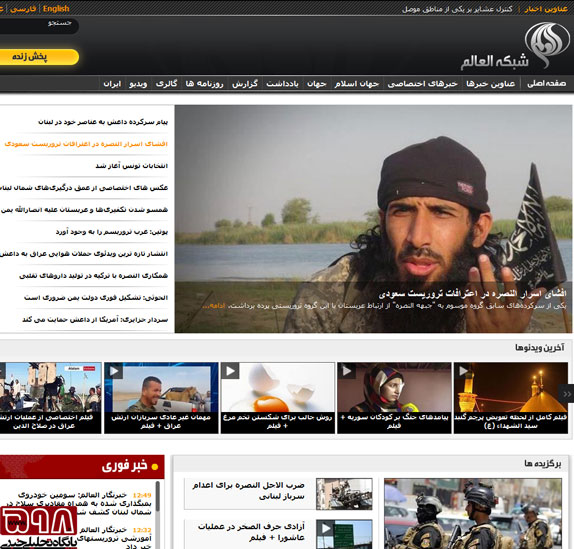This screenshot has width=574, height=549.
Task: Open the صفحه اصلی menu item
Action: pos(547,84)
